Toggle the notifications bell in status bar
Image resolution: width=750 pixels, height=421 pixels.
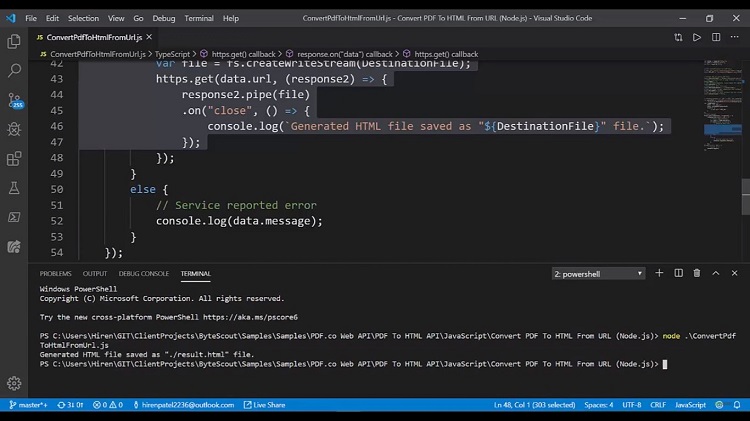pyautogui.click(x=737, y=405)
